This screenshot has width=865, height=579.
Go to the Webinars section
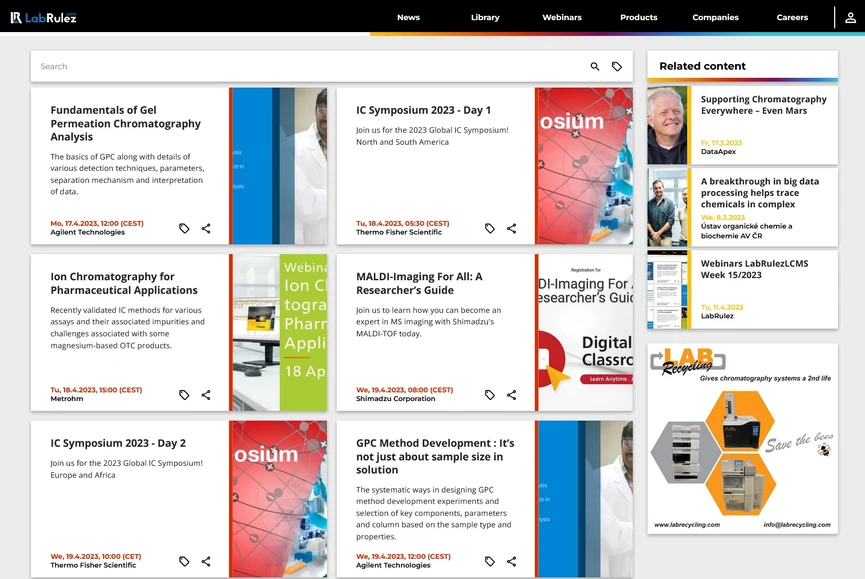click(562, 17)
